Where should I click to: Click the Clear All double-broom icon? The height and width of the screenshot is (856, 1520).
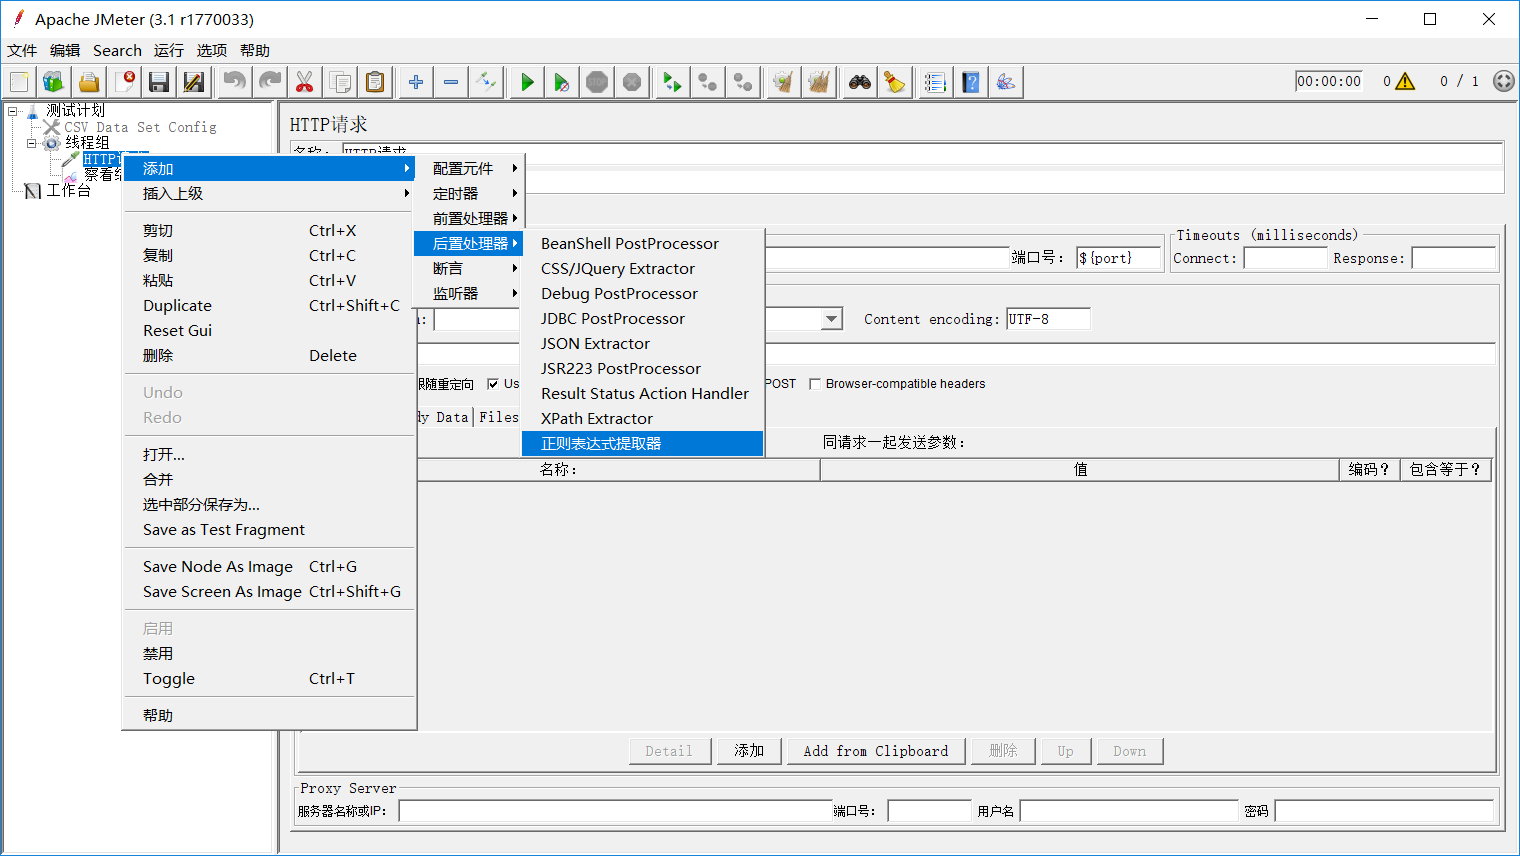point(818,82)
